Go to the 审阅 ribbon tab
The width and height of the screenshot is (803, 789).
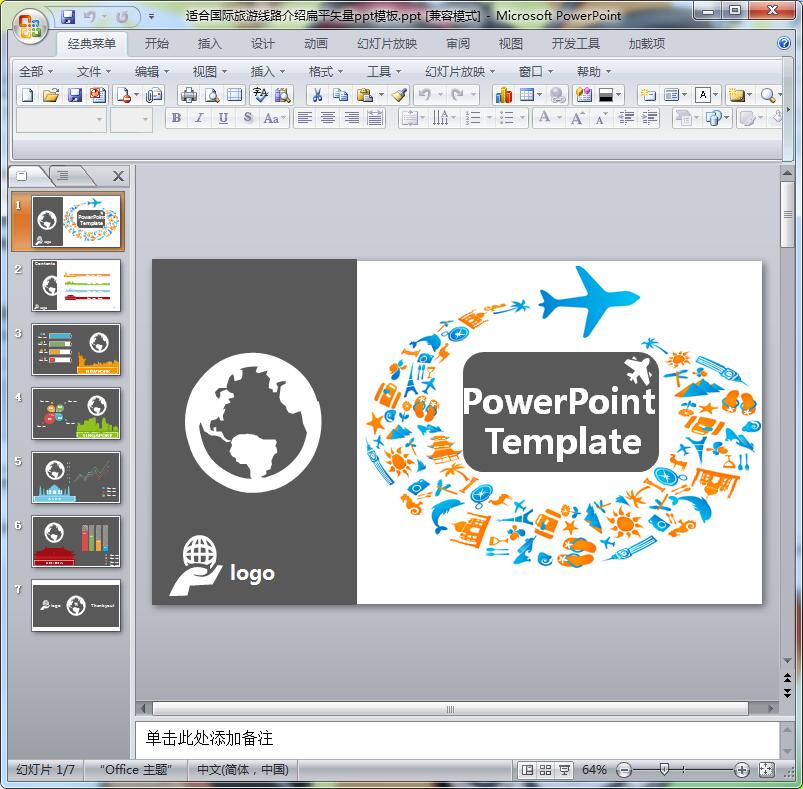(458, 44)
